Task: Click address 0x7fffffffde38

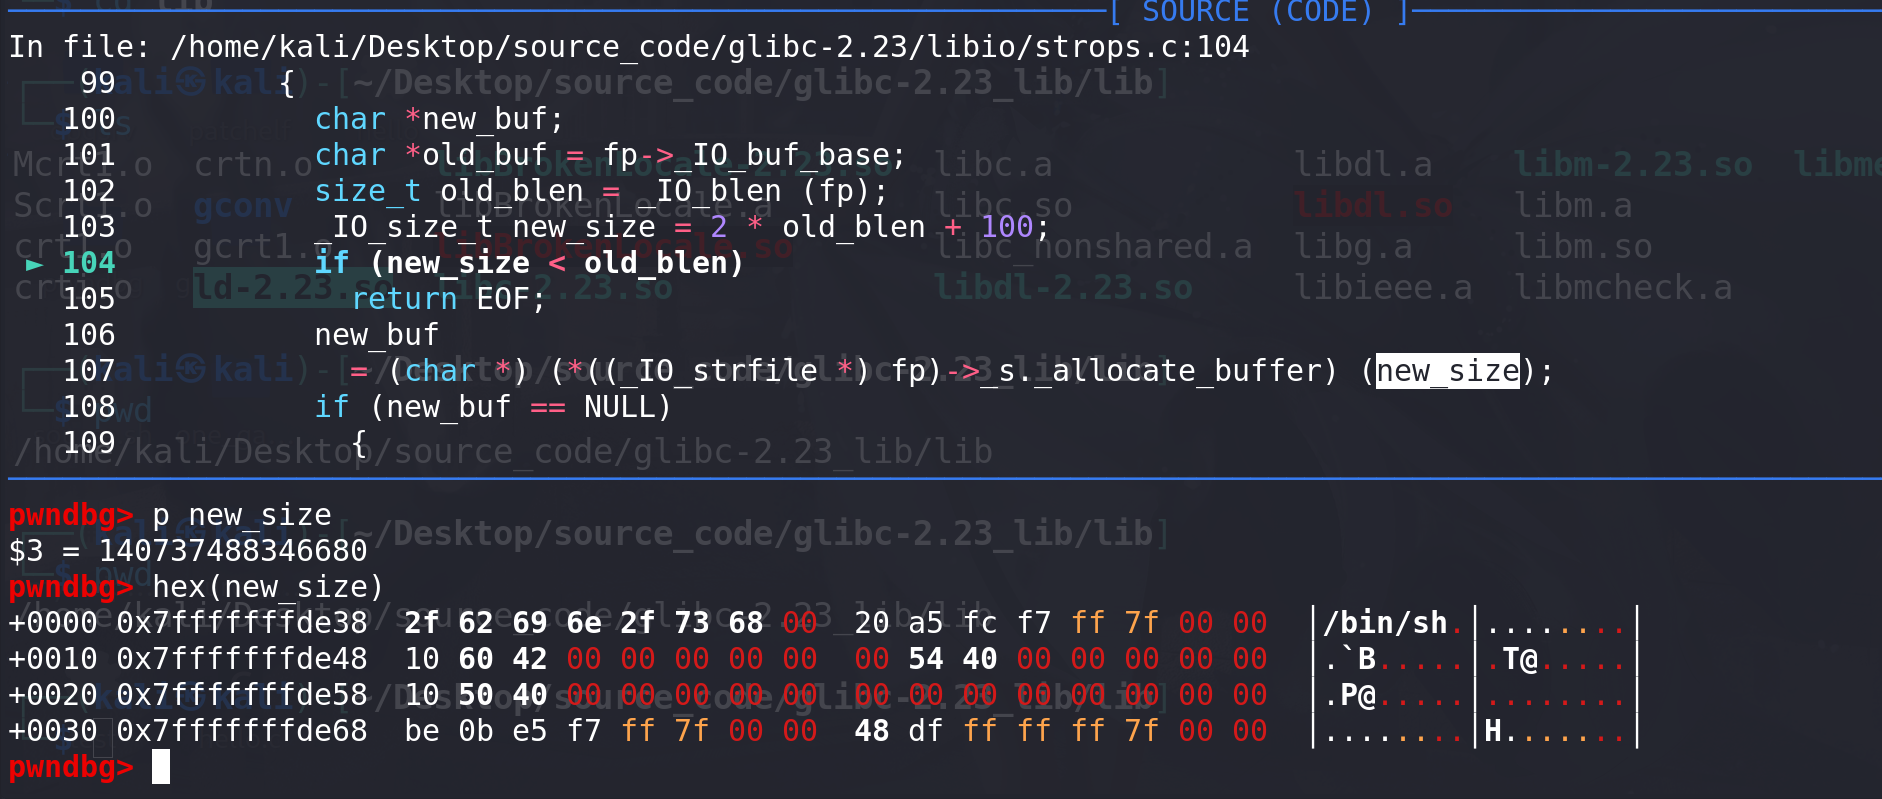Action: click(x=242, y=623)
